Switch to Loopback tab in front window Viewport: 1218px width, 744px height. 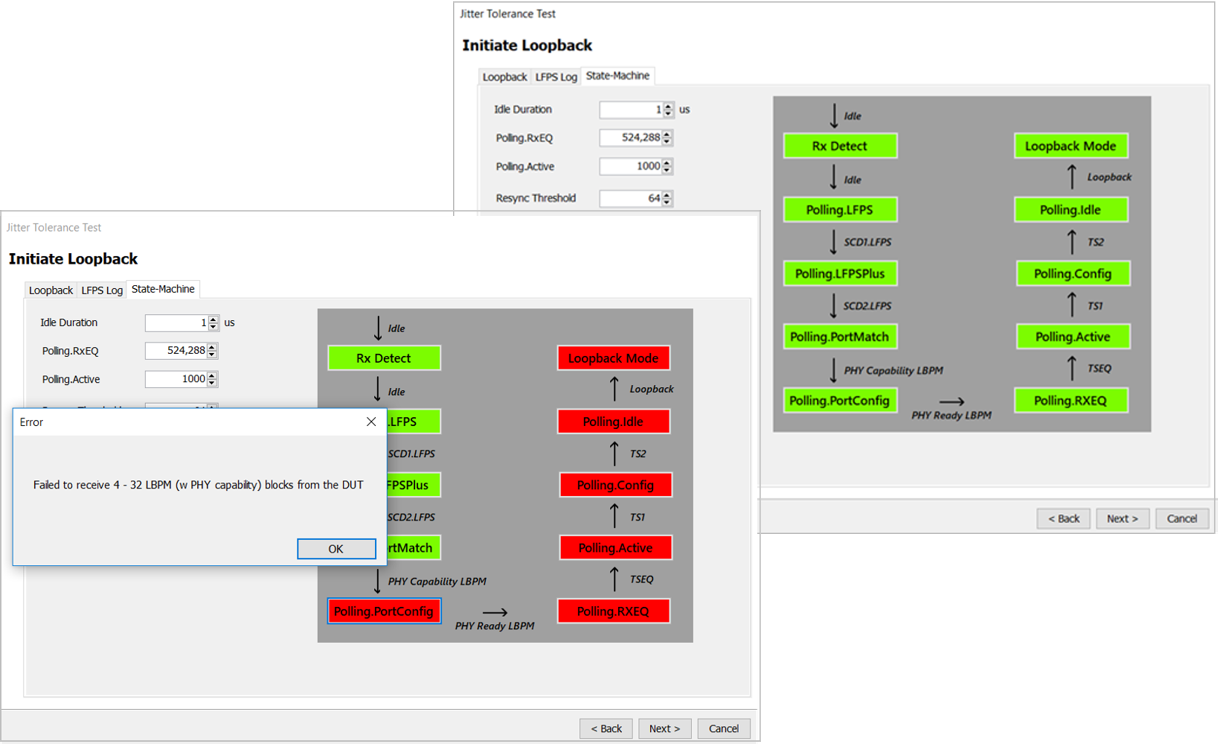point(50,290)
